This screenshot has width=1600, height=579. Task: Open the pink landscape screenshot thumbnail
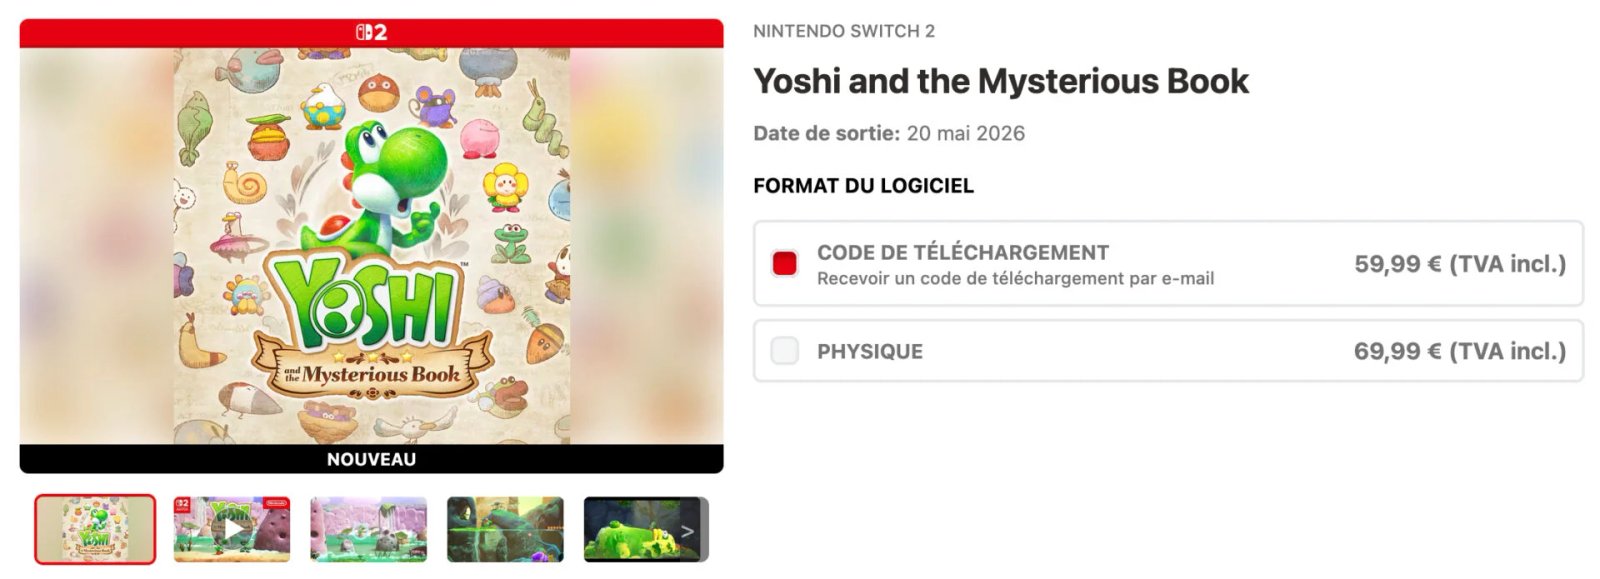(x=368, y=529)
